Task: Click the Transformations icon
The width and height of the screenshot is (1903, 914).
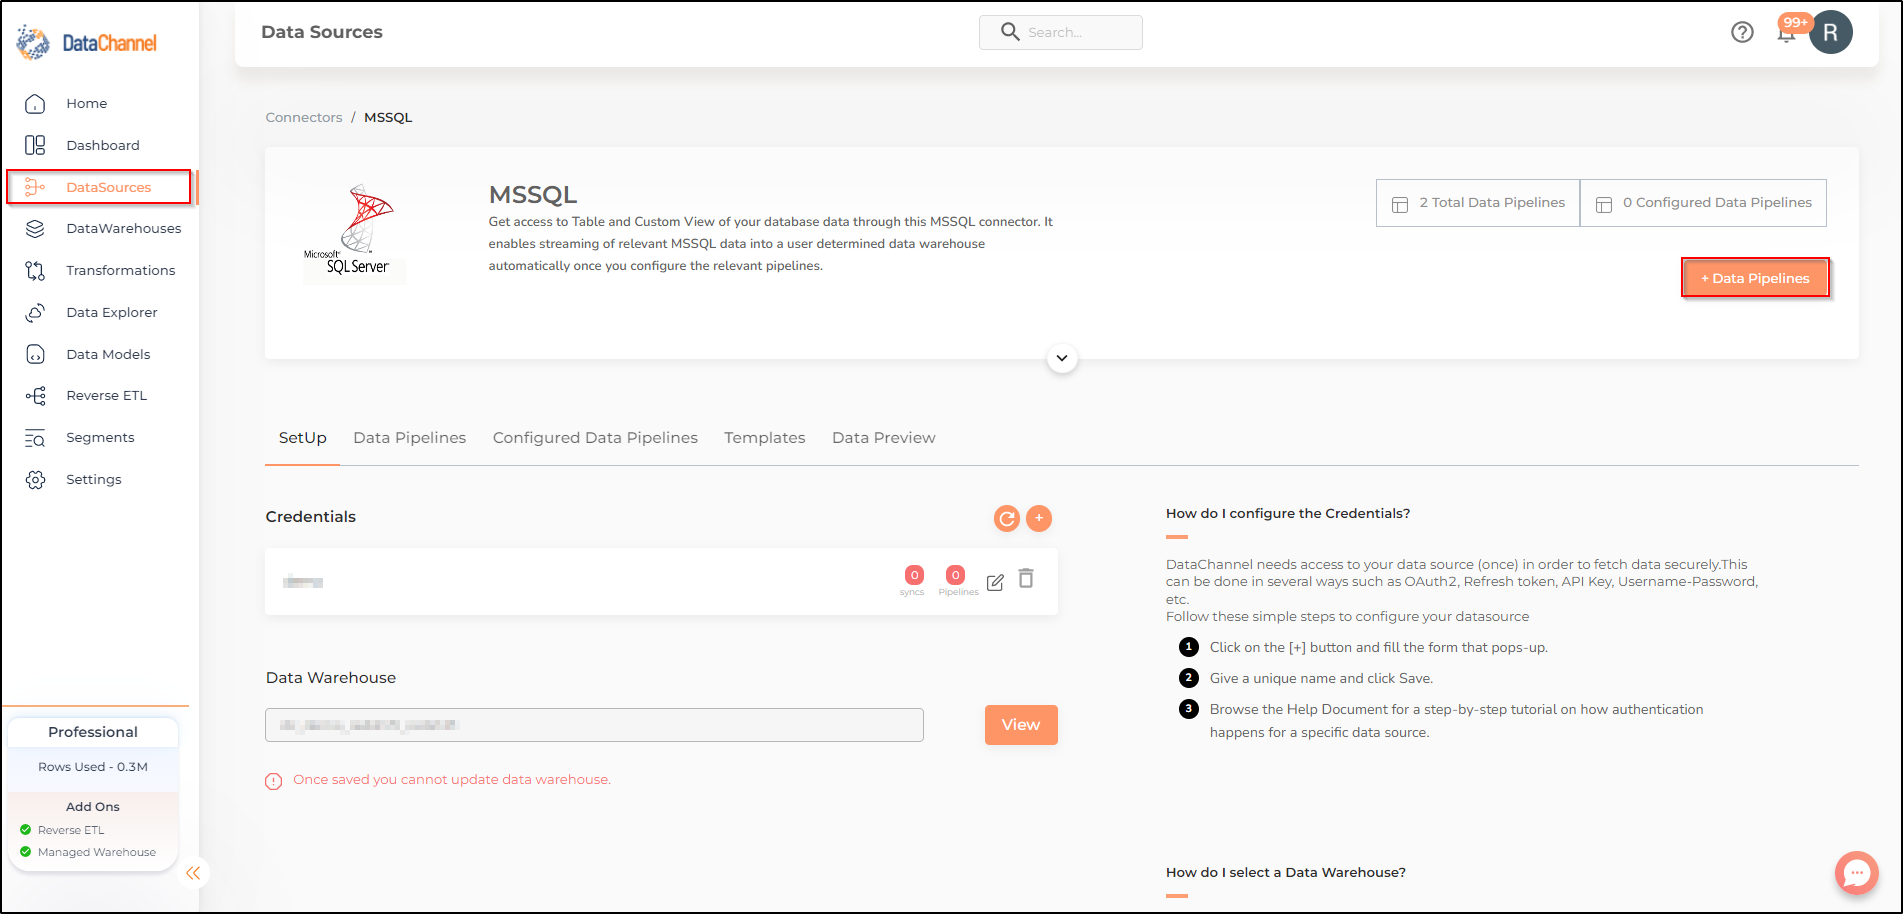Action: (x=35, y=270)
